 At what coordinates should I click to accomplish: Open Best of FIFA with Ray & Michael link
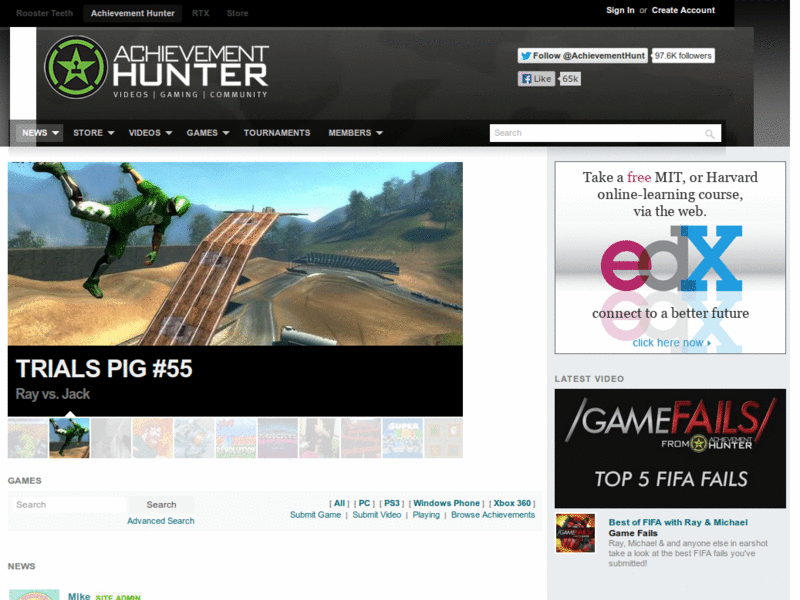click(x=678, y=522)
